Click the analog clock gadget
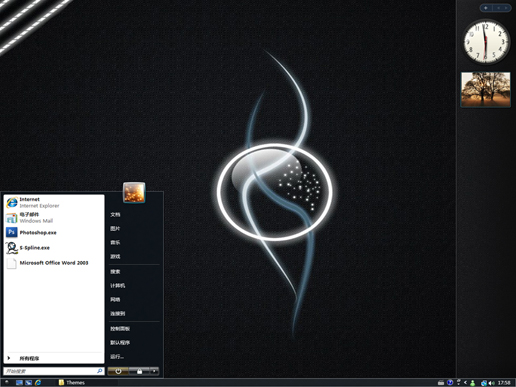516x387 pixels. [486, 42]
